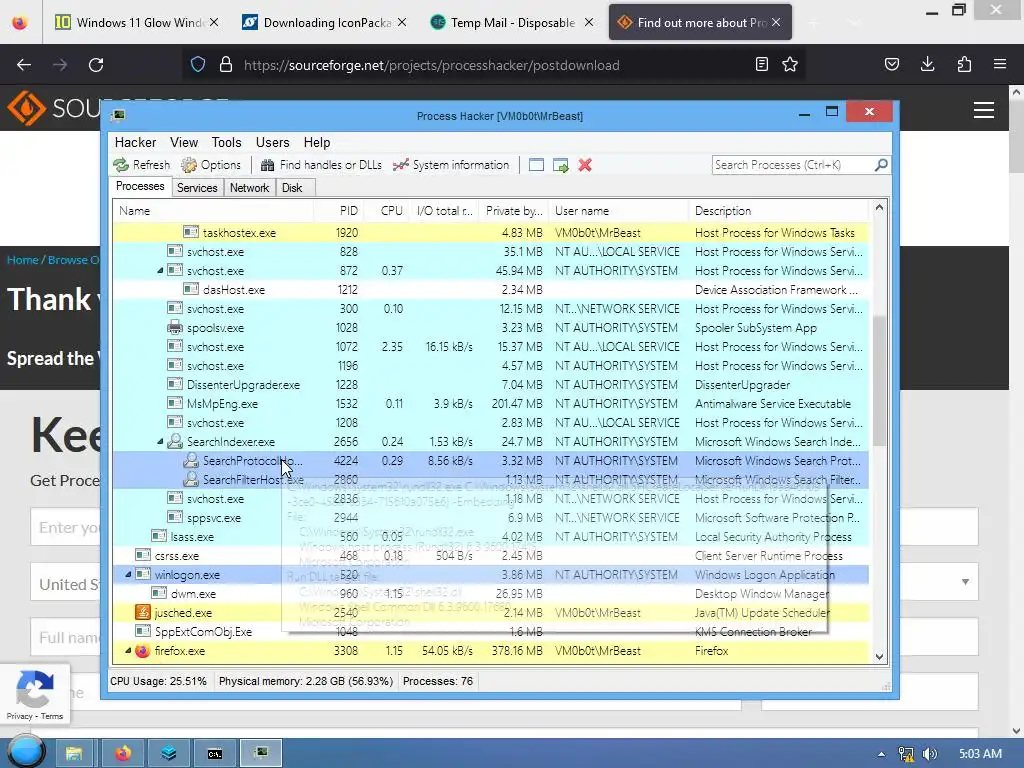Open the Help menu
The image size is (1024, 768).
[317, 142]
